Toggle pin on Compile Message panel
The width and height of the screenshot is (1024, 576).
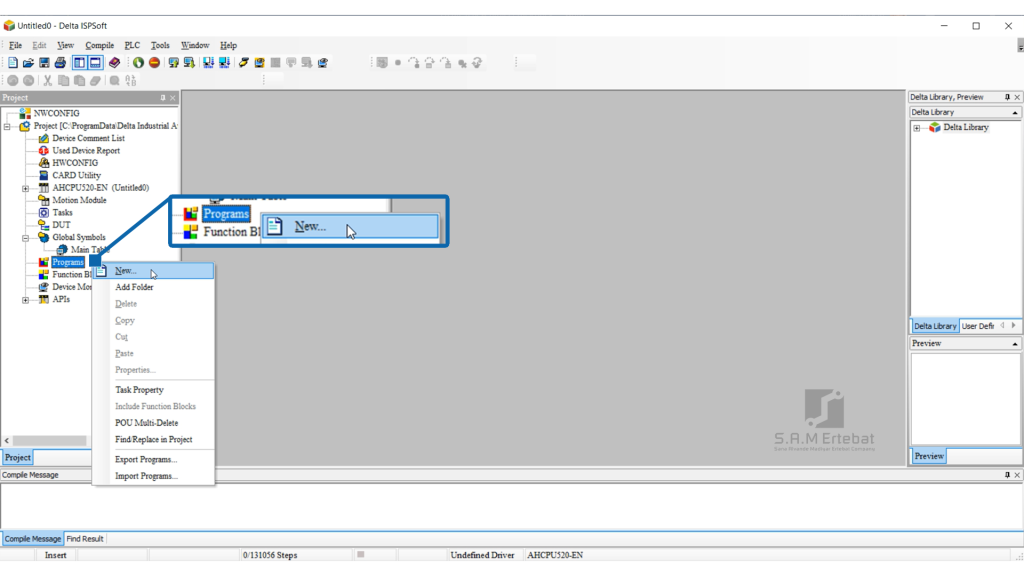click(x=1007, y=475)
